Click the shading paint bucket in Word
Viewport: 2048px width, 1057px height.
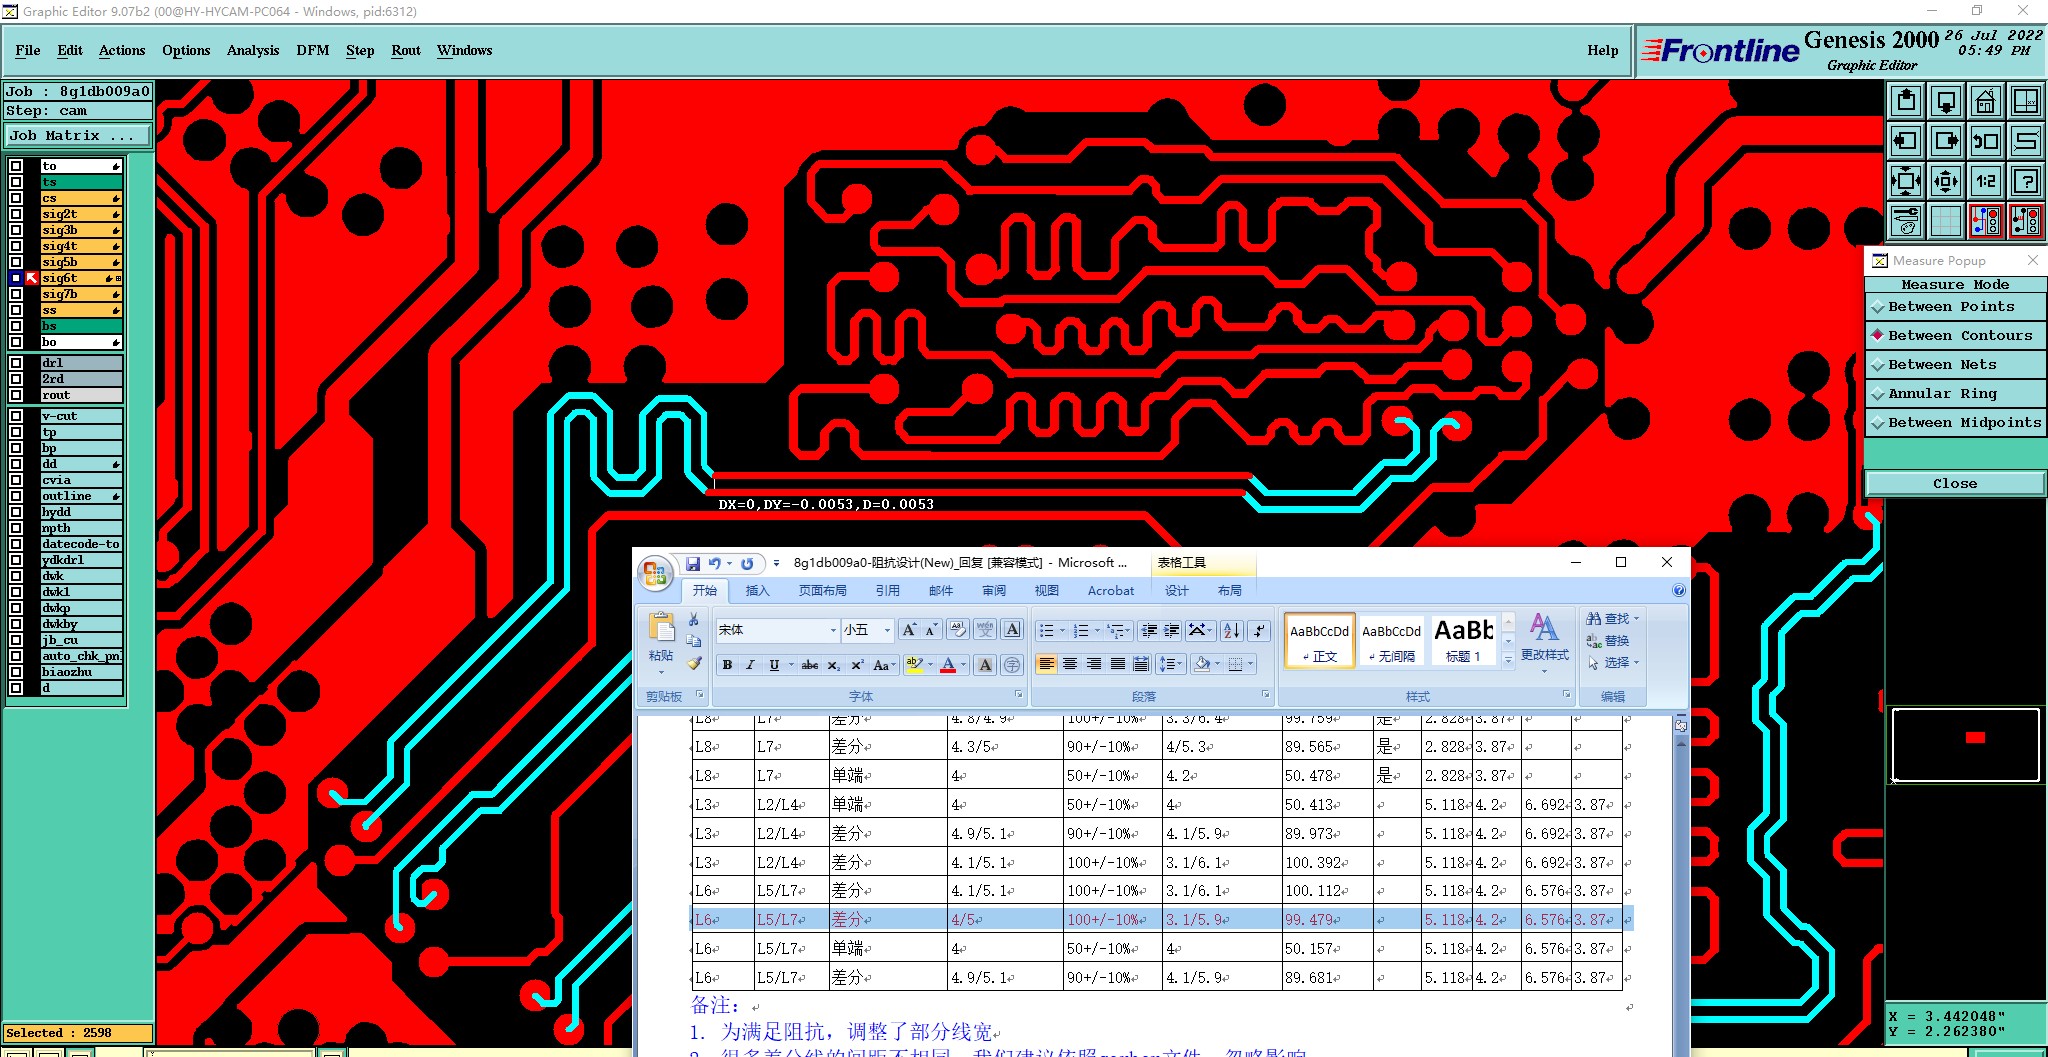pyautogui.click(x=1203, y=664)
